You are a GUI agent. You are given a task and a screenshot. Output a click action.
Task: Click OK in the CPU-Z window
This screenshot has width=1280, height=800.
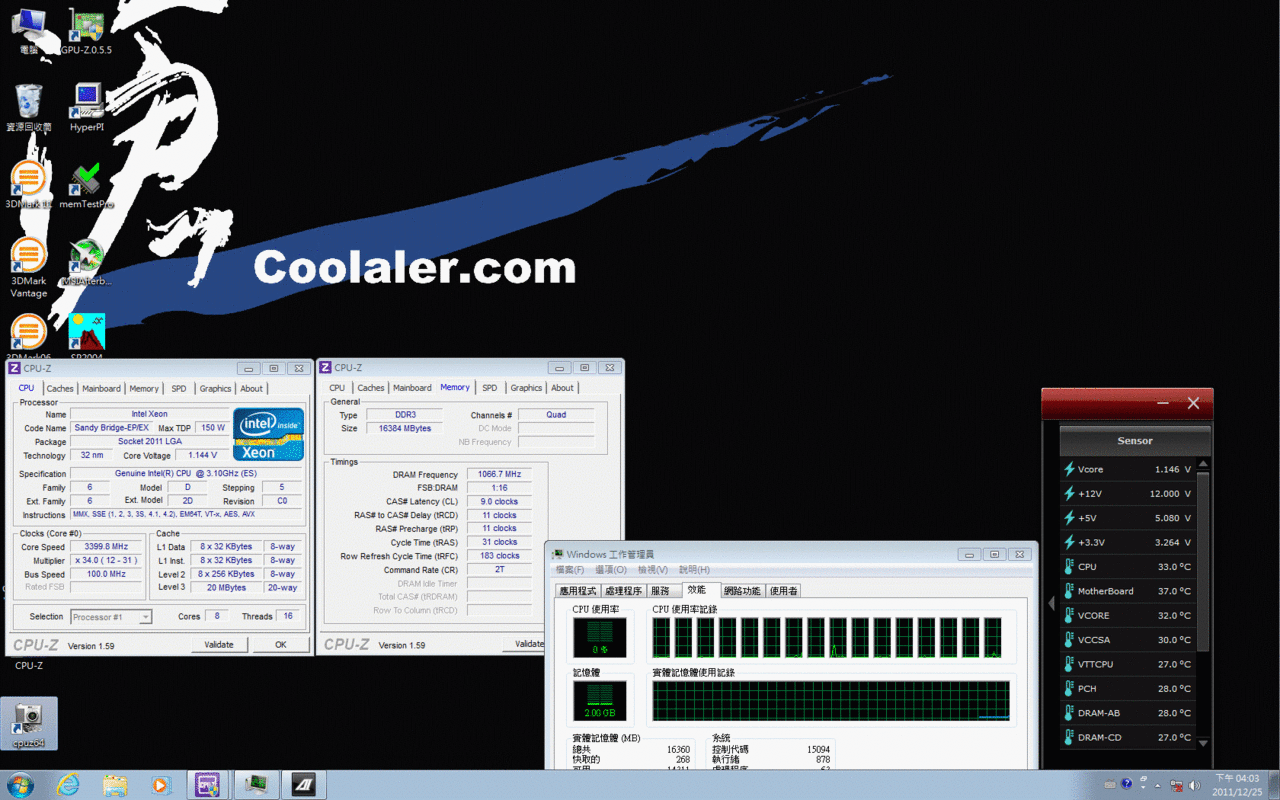pyautogui.click(x=280, y=645)
